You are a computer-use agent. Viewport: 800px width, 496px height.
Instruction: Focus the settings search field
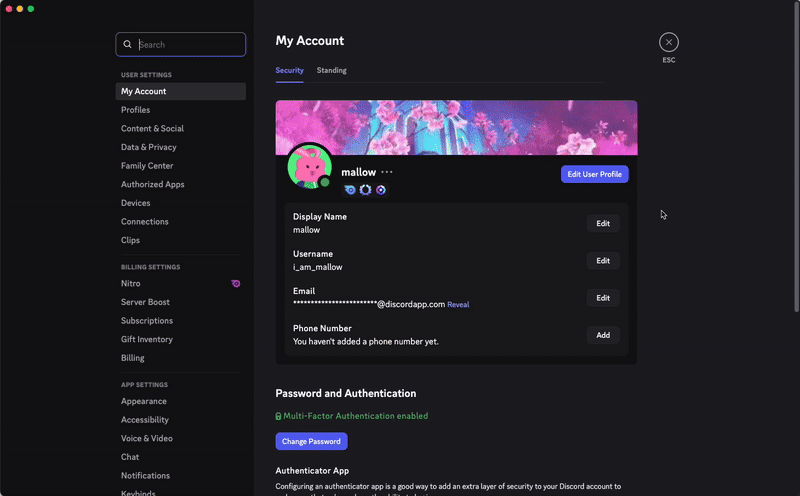point(188,44)
